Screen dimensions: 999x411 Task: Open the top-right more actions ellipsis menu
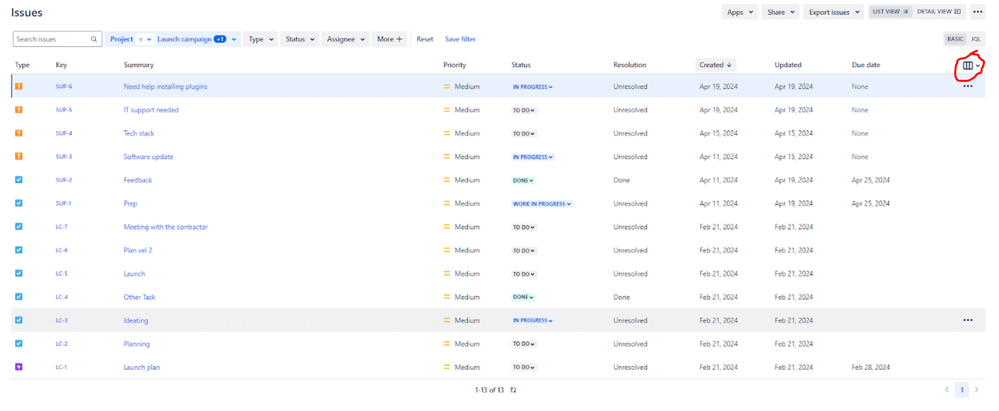click(x=977, y=11)
